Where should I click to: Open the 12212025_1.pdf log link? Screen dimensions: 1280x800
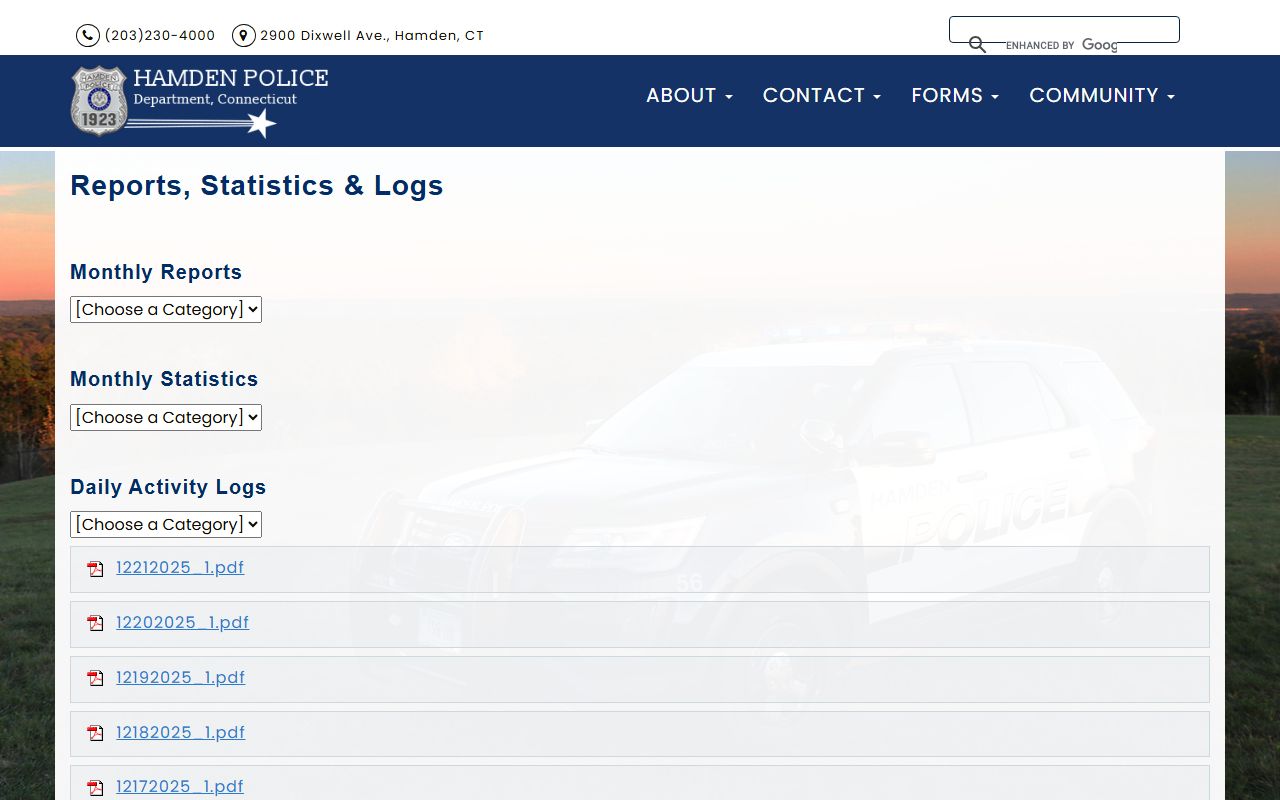pos(180,568)
